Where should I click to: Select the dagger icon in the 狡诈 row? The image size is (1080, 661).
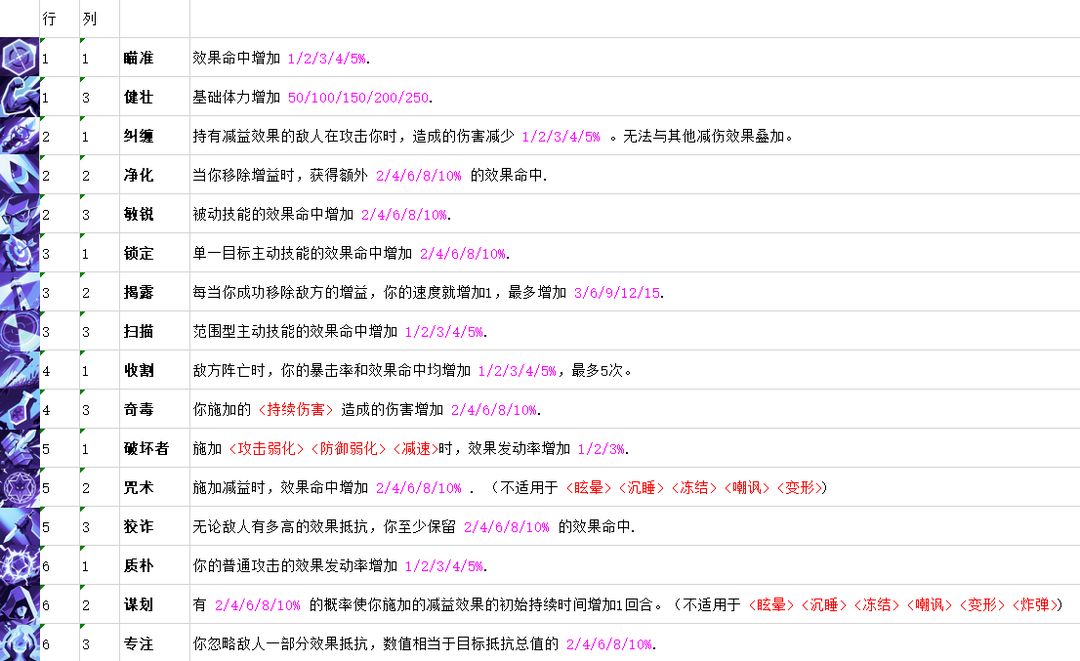pyautogui.click(x=19, y=527)
